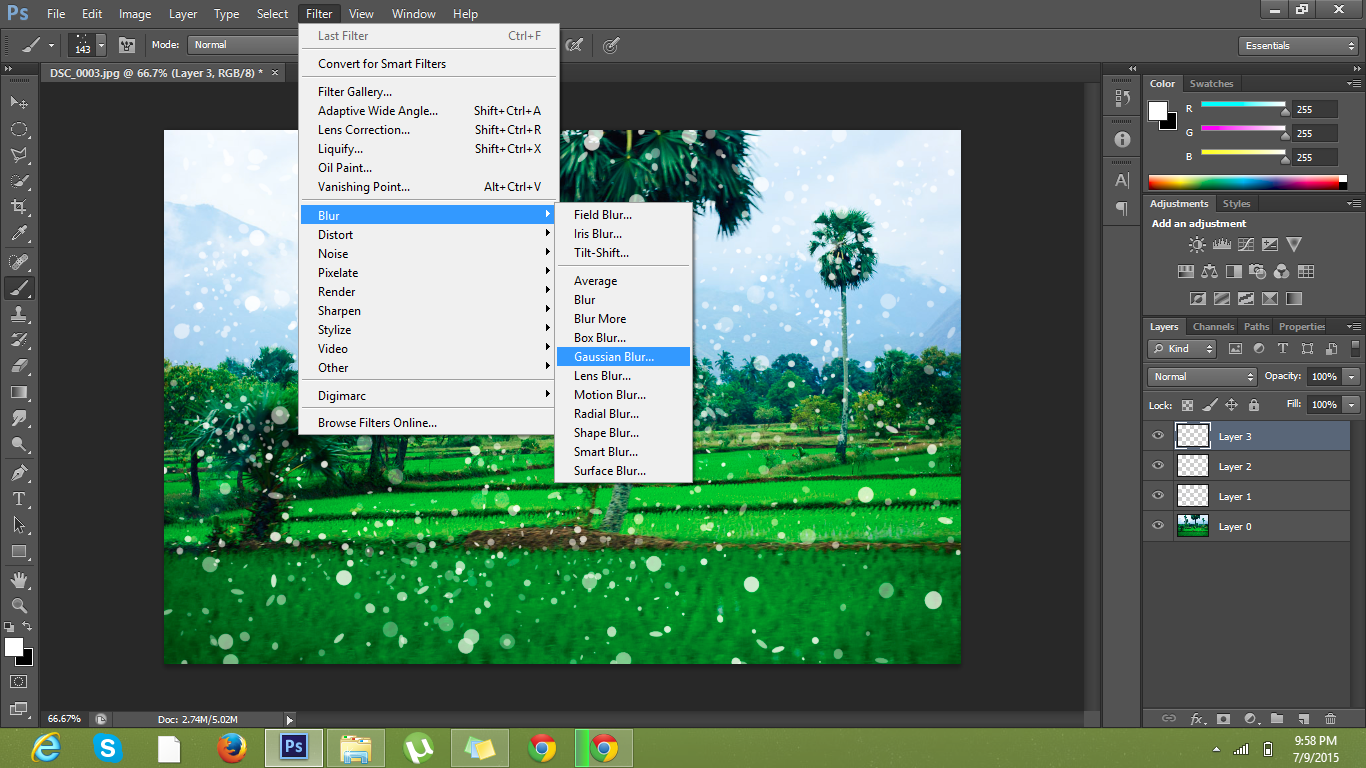
Task: Switch to the Swatches tab
Action: click(x=1211, y=84)
